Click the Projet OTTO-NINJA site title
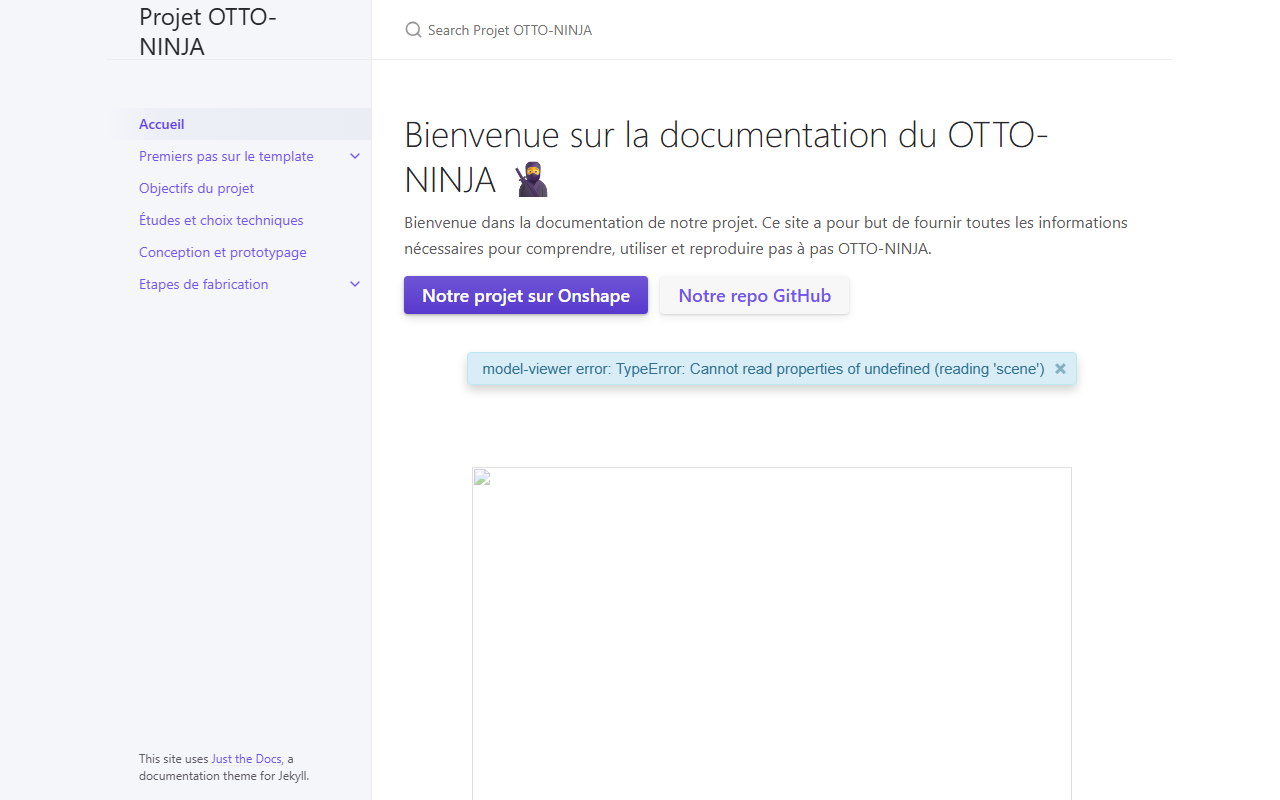 pyautogui.click(x=208, y=31)
